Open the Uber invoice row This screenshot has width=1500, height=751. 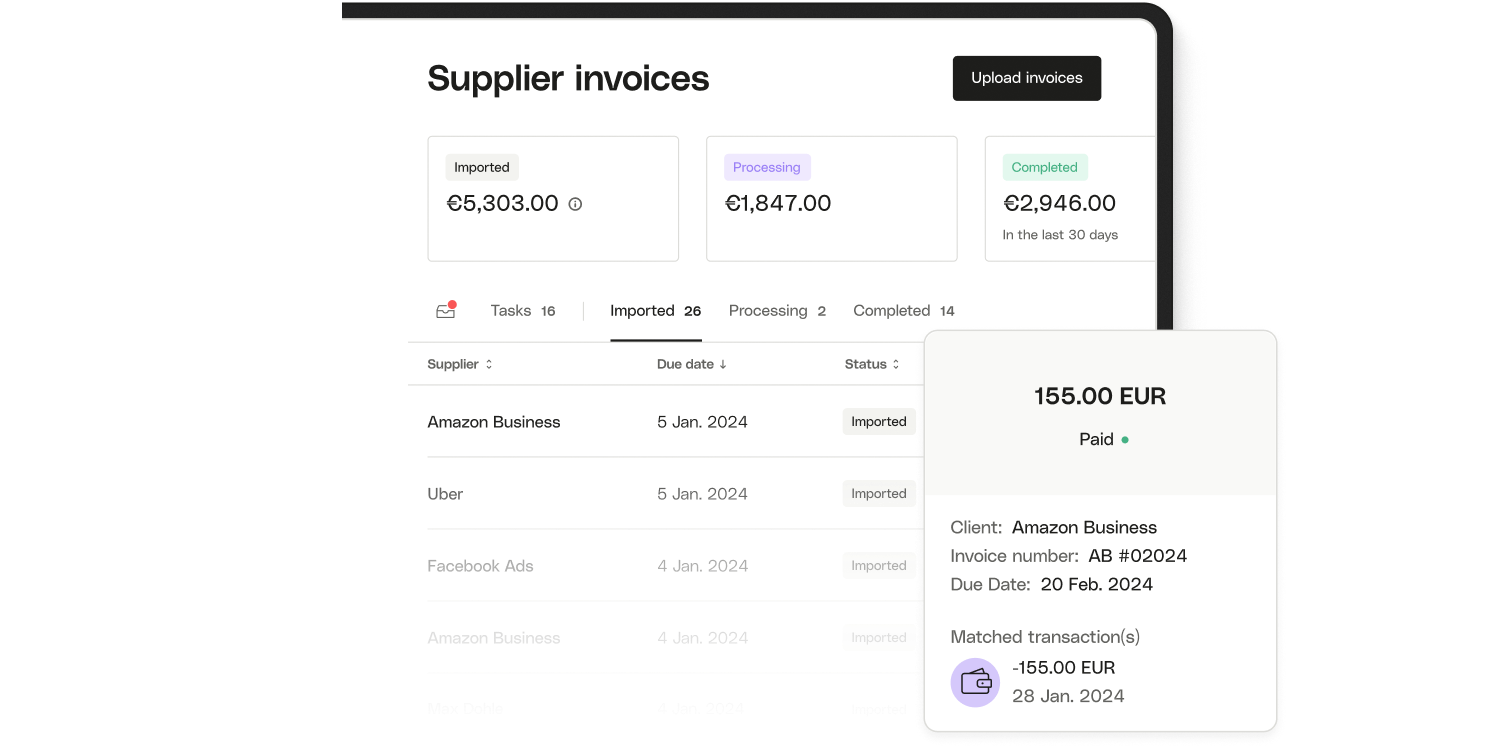[665, 494]
